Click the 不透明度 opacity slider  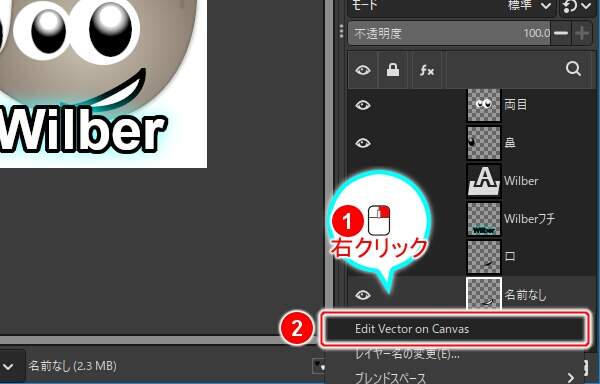(x=449, y=33)
